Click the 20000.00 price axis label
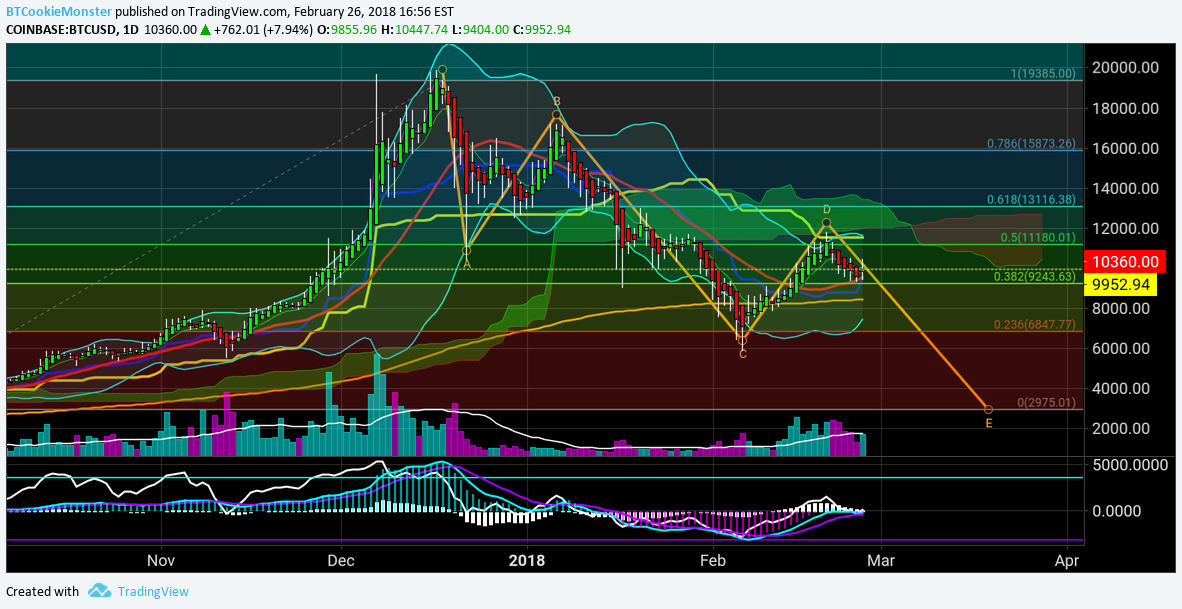Screen dimensions: 1182x609 [1123, 68]
